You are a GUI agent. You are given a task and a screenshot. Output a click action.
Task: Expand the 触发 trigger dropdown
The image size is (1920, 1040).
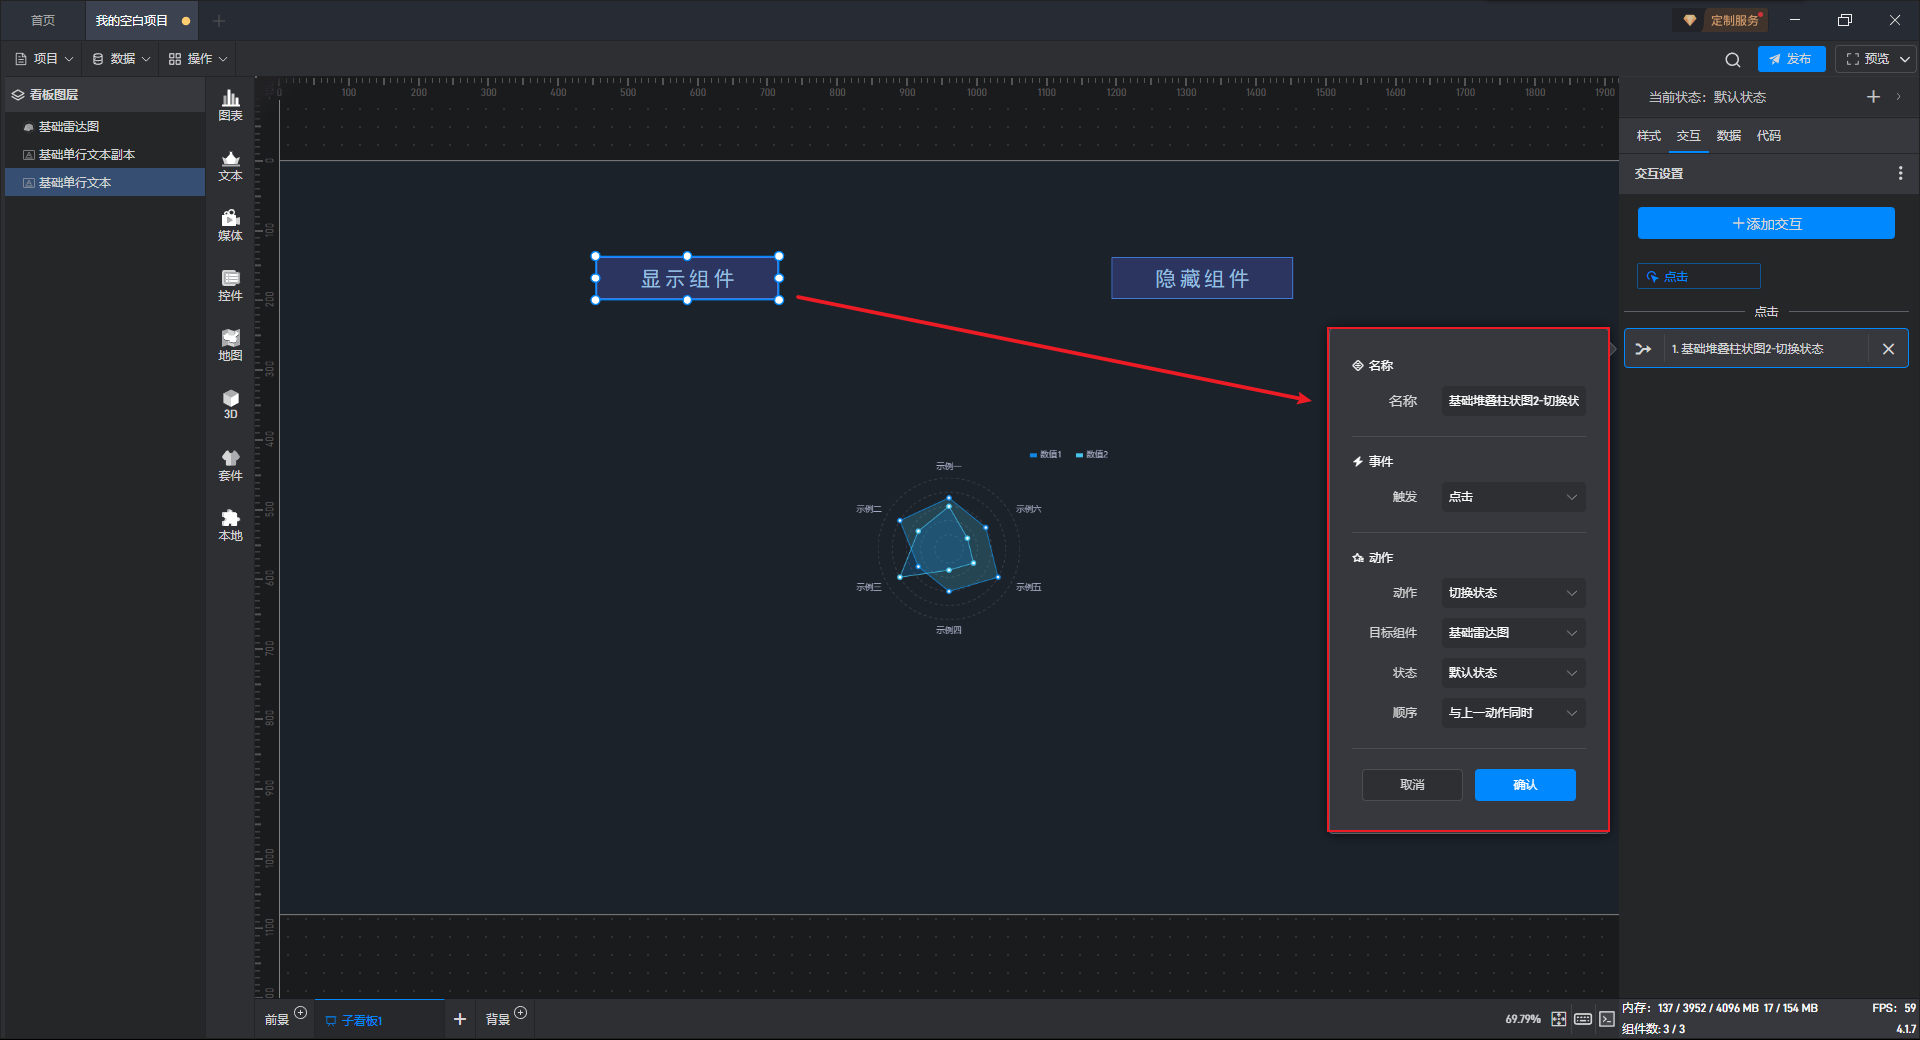pyautogui.click(x=1512, y=497)
